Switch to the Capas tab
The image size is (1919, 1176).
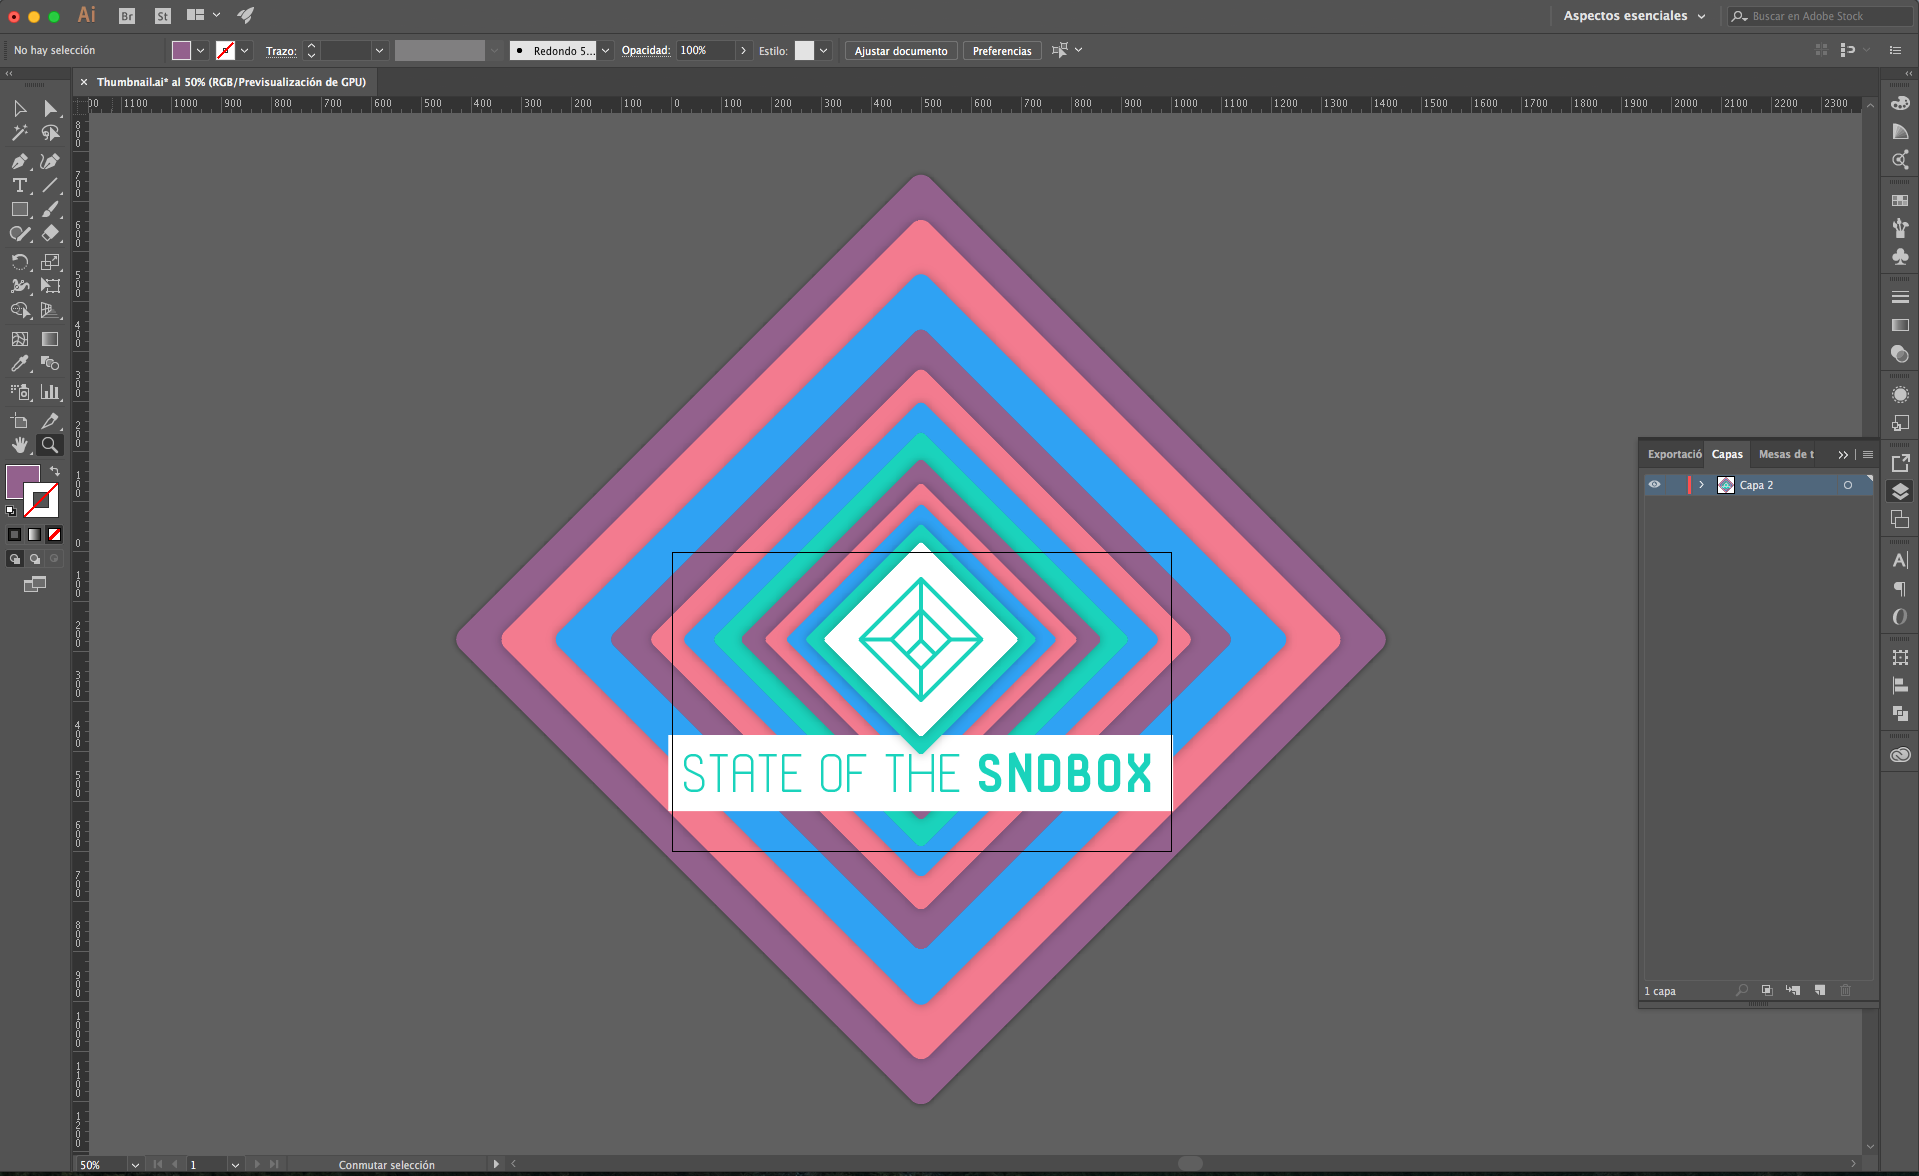pos(1727,454)
